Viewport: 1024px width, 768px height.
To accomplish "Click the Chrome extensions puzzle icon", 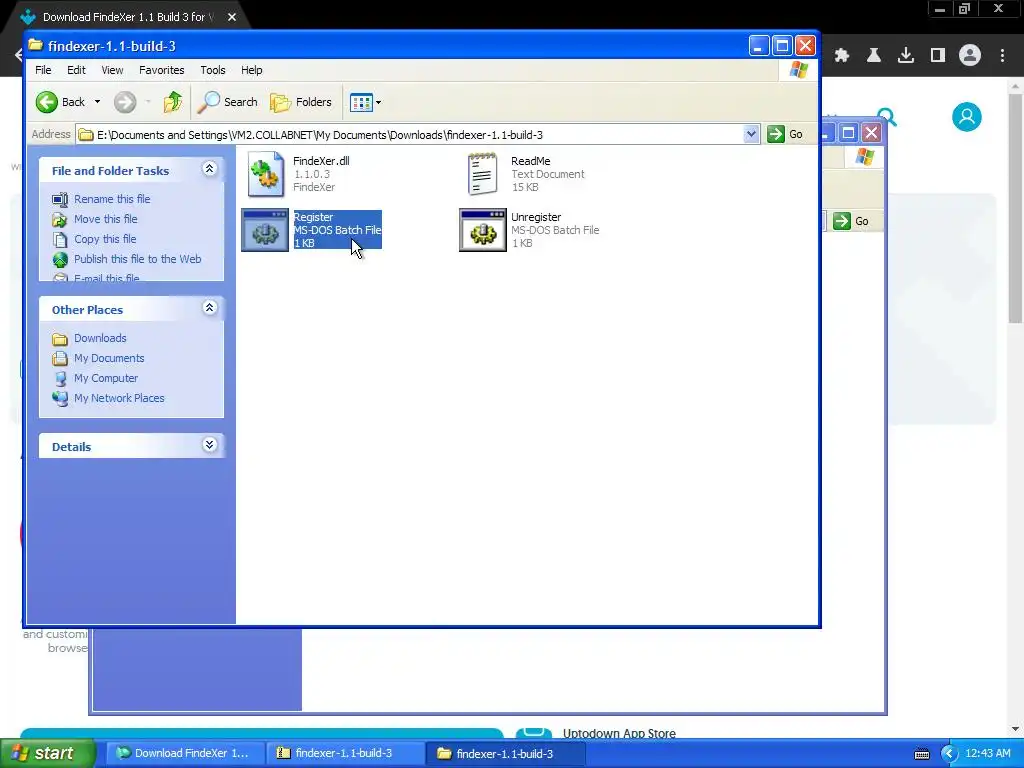I will [842, 56].
